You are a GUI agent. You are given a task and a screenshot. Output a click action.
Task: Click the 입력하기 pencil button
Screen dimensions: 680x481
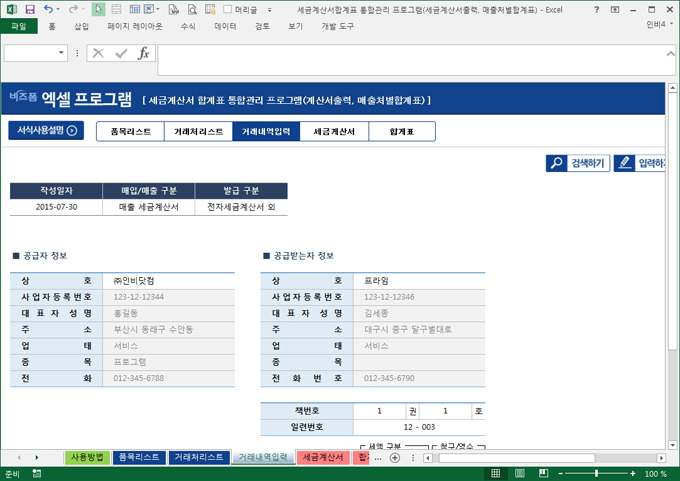[640, 163]
